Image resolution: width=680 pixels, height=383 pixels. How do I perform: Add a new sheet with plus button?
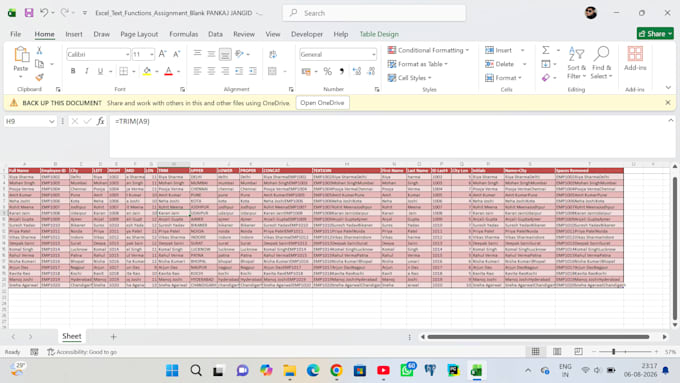[x=113, y=337]
